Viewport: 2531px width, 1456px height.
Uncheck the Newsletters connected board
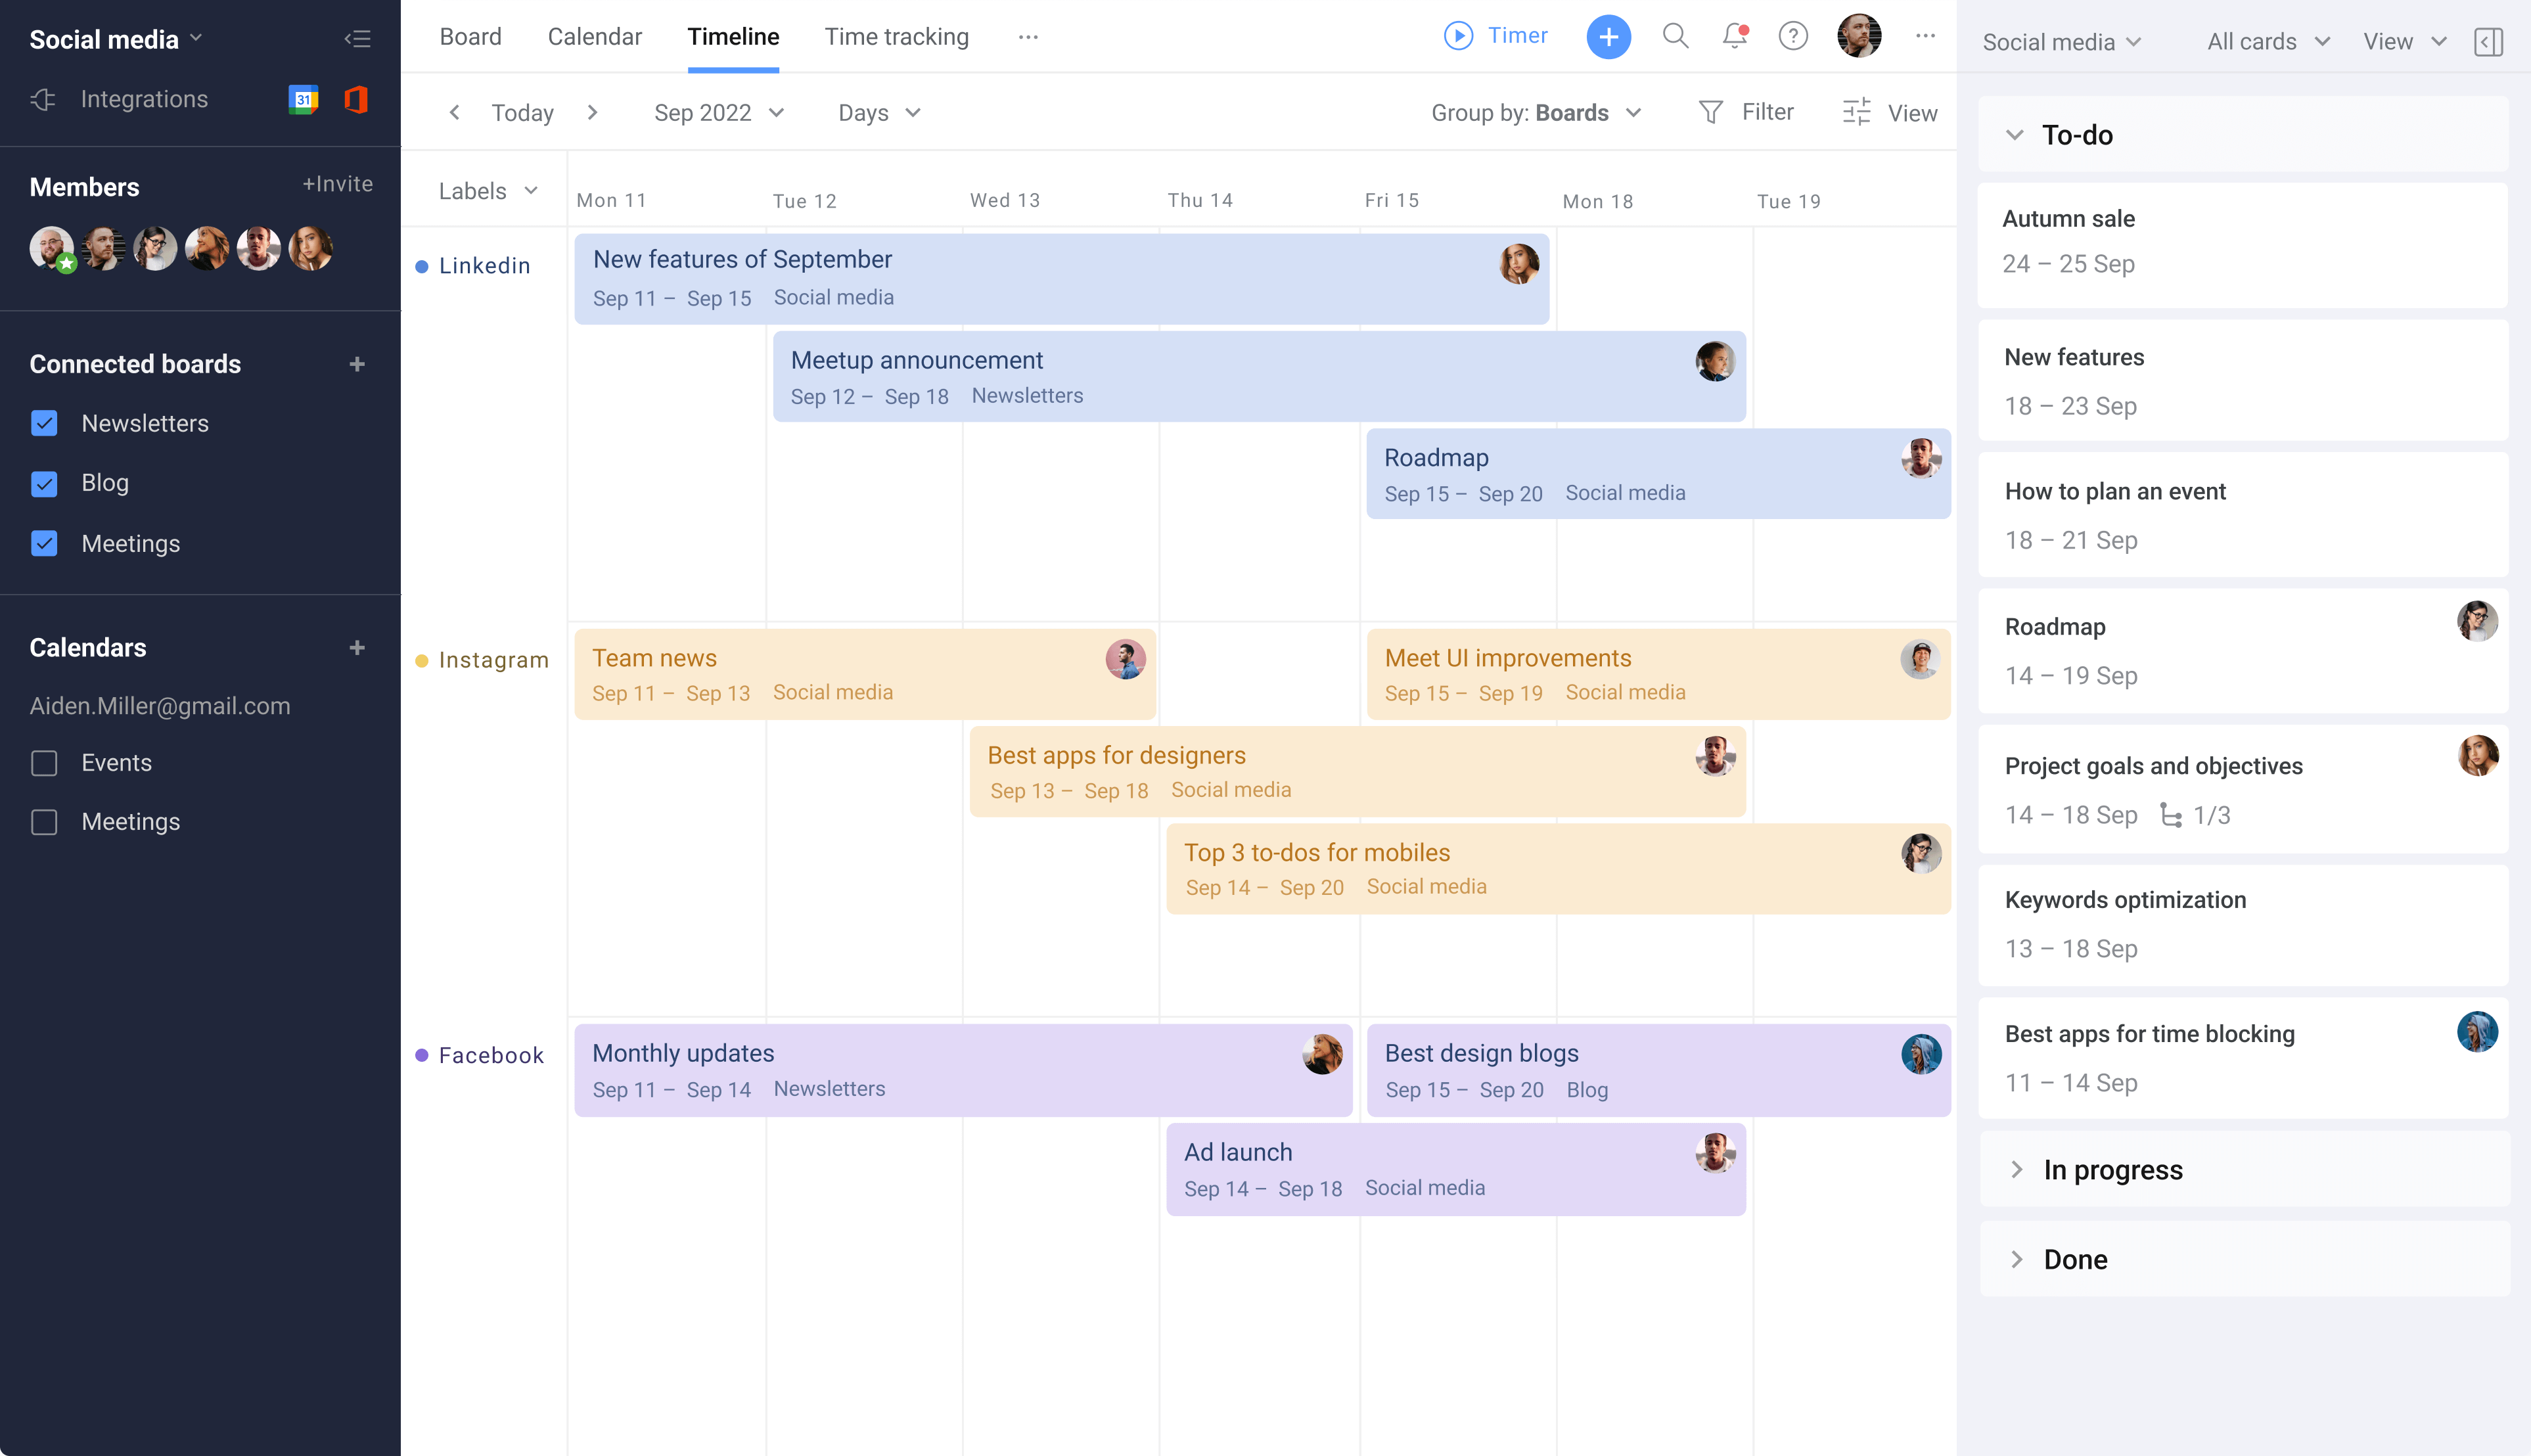click(44, 423)
